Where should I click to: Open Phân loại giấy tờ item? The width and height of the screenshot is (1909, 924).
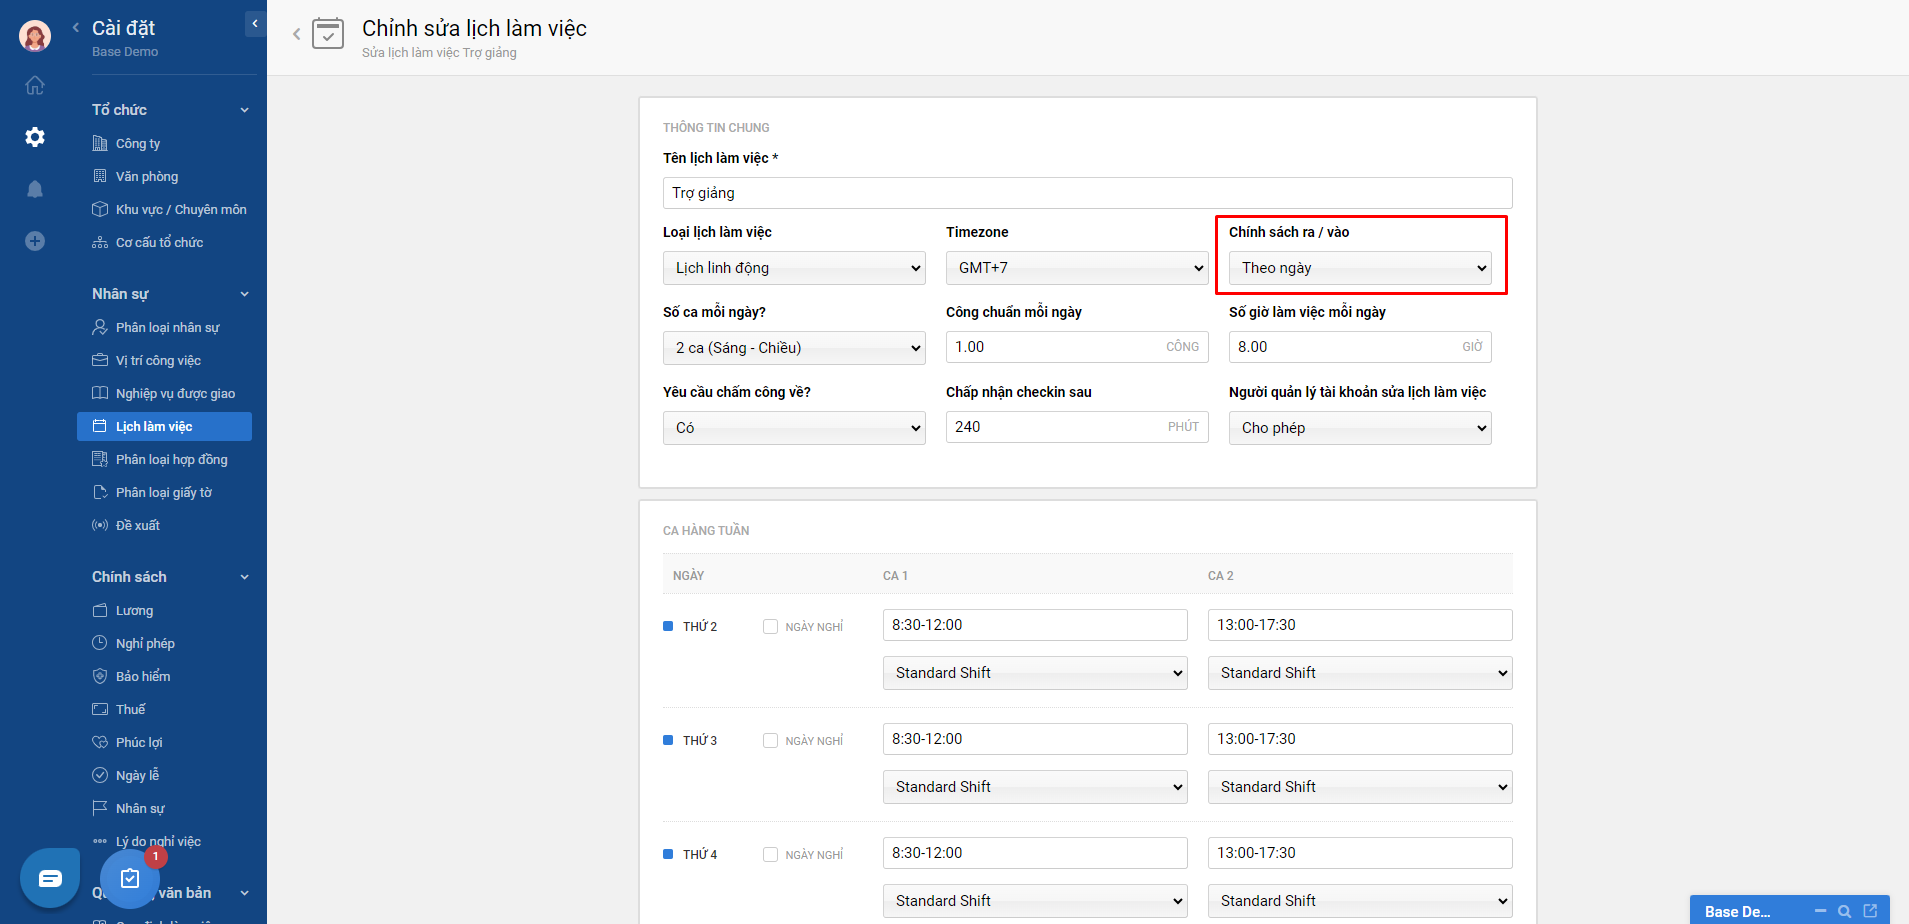point(164,492)
